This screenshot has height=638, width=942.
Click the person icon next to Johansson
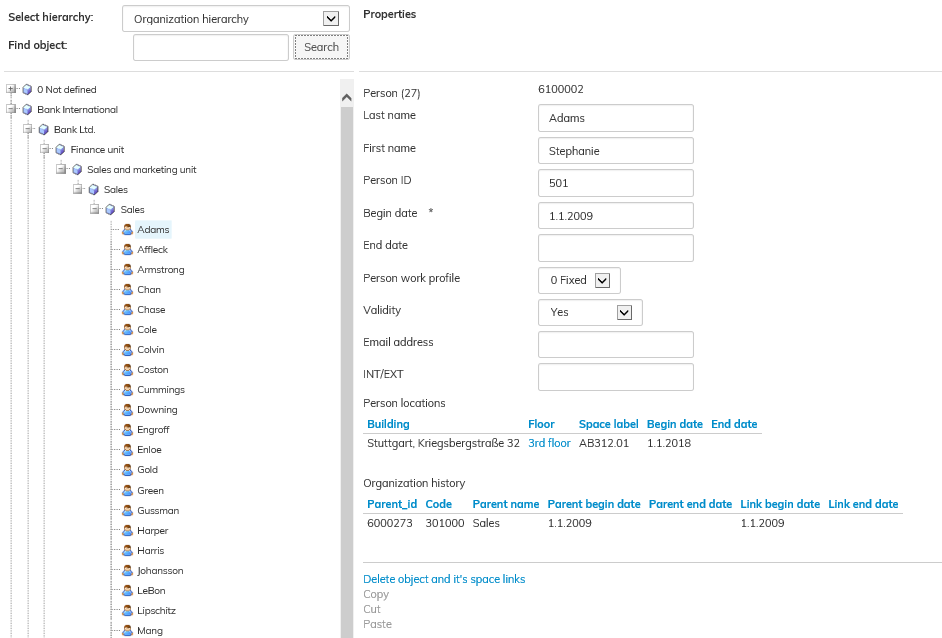[128, 571]
